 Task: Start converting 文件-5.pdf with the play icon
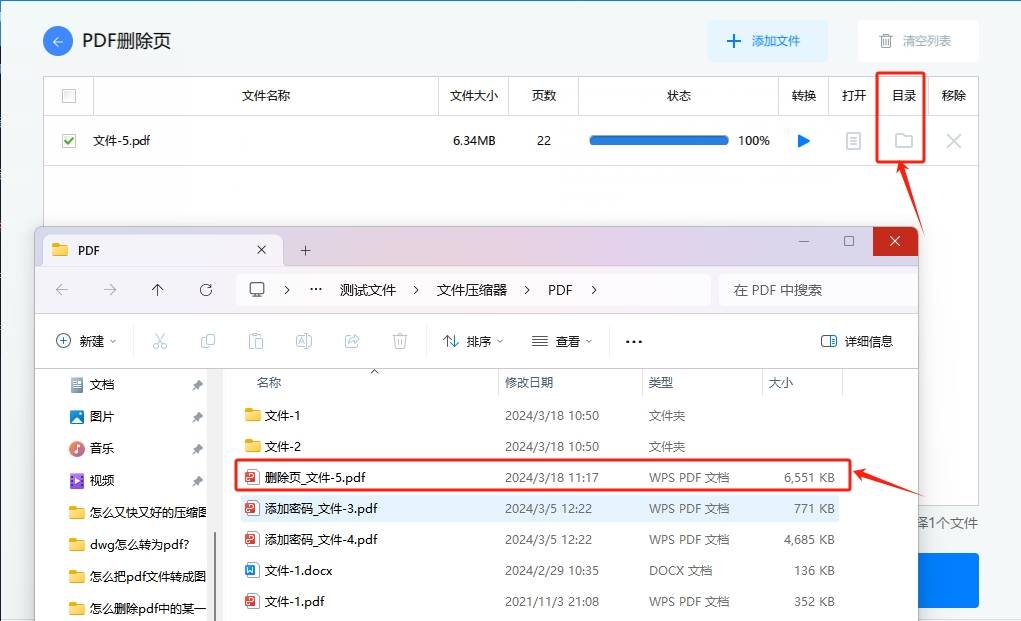[x=803, y=140]
